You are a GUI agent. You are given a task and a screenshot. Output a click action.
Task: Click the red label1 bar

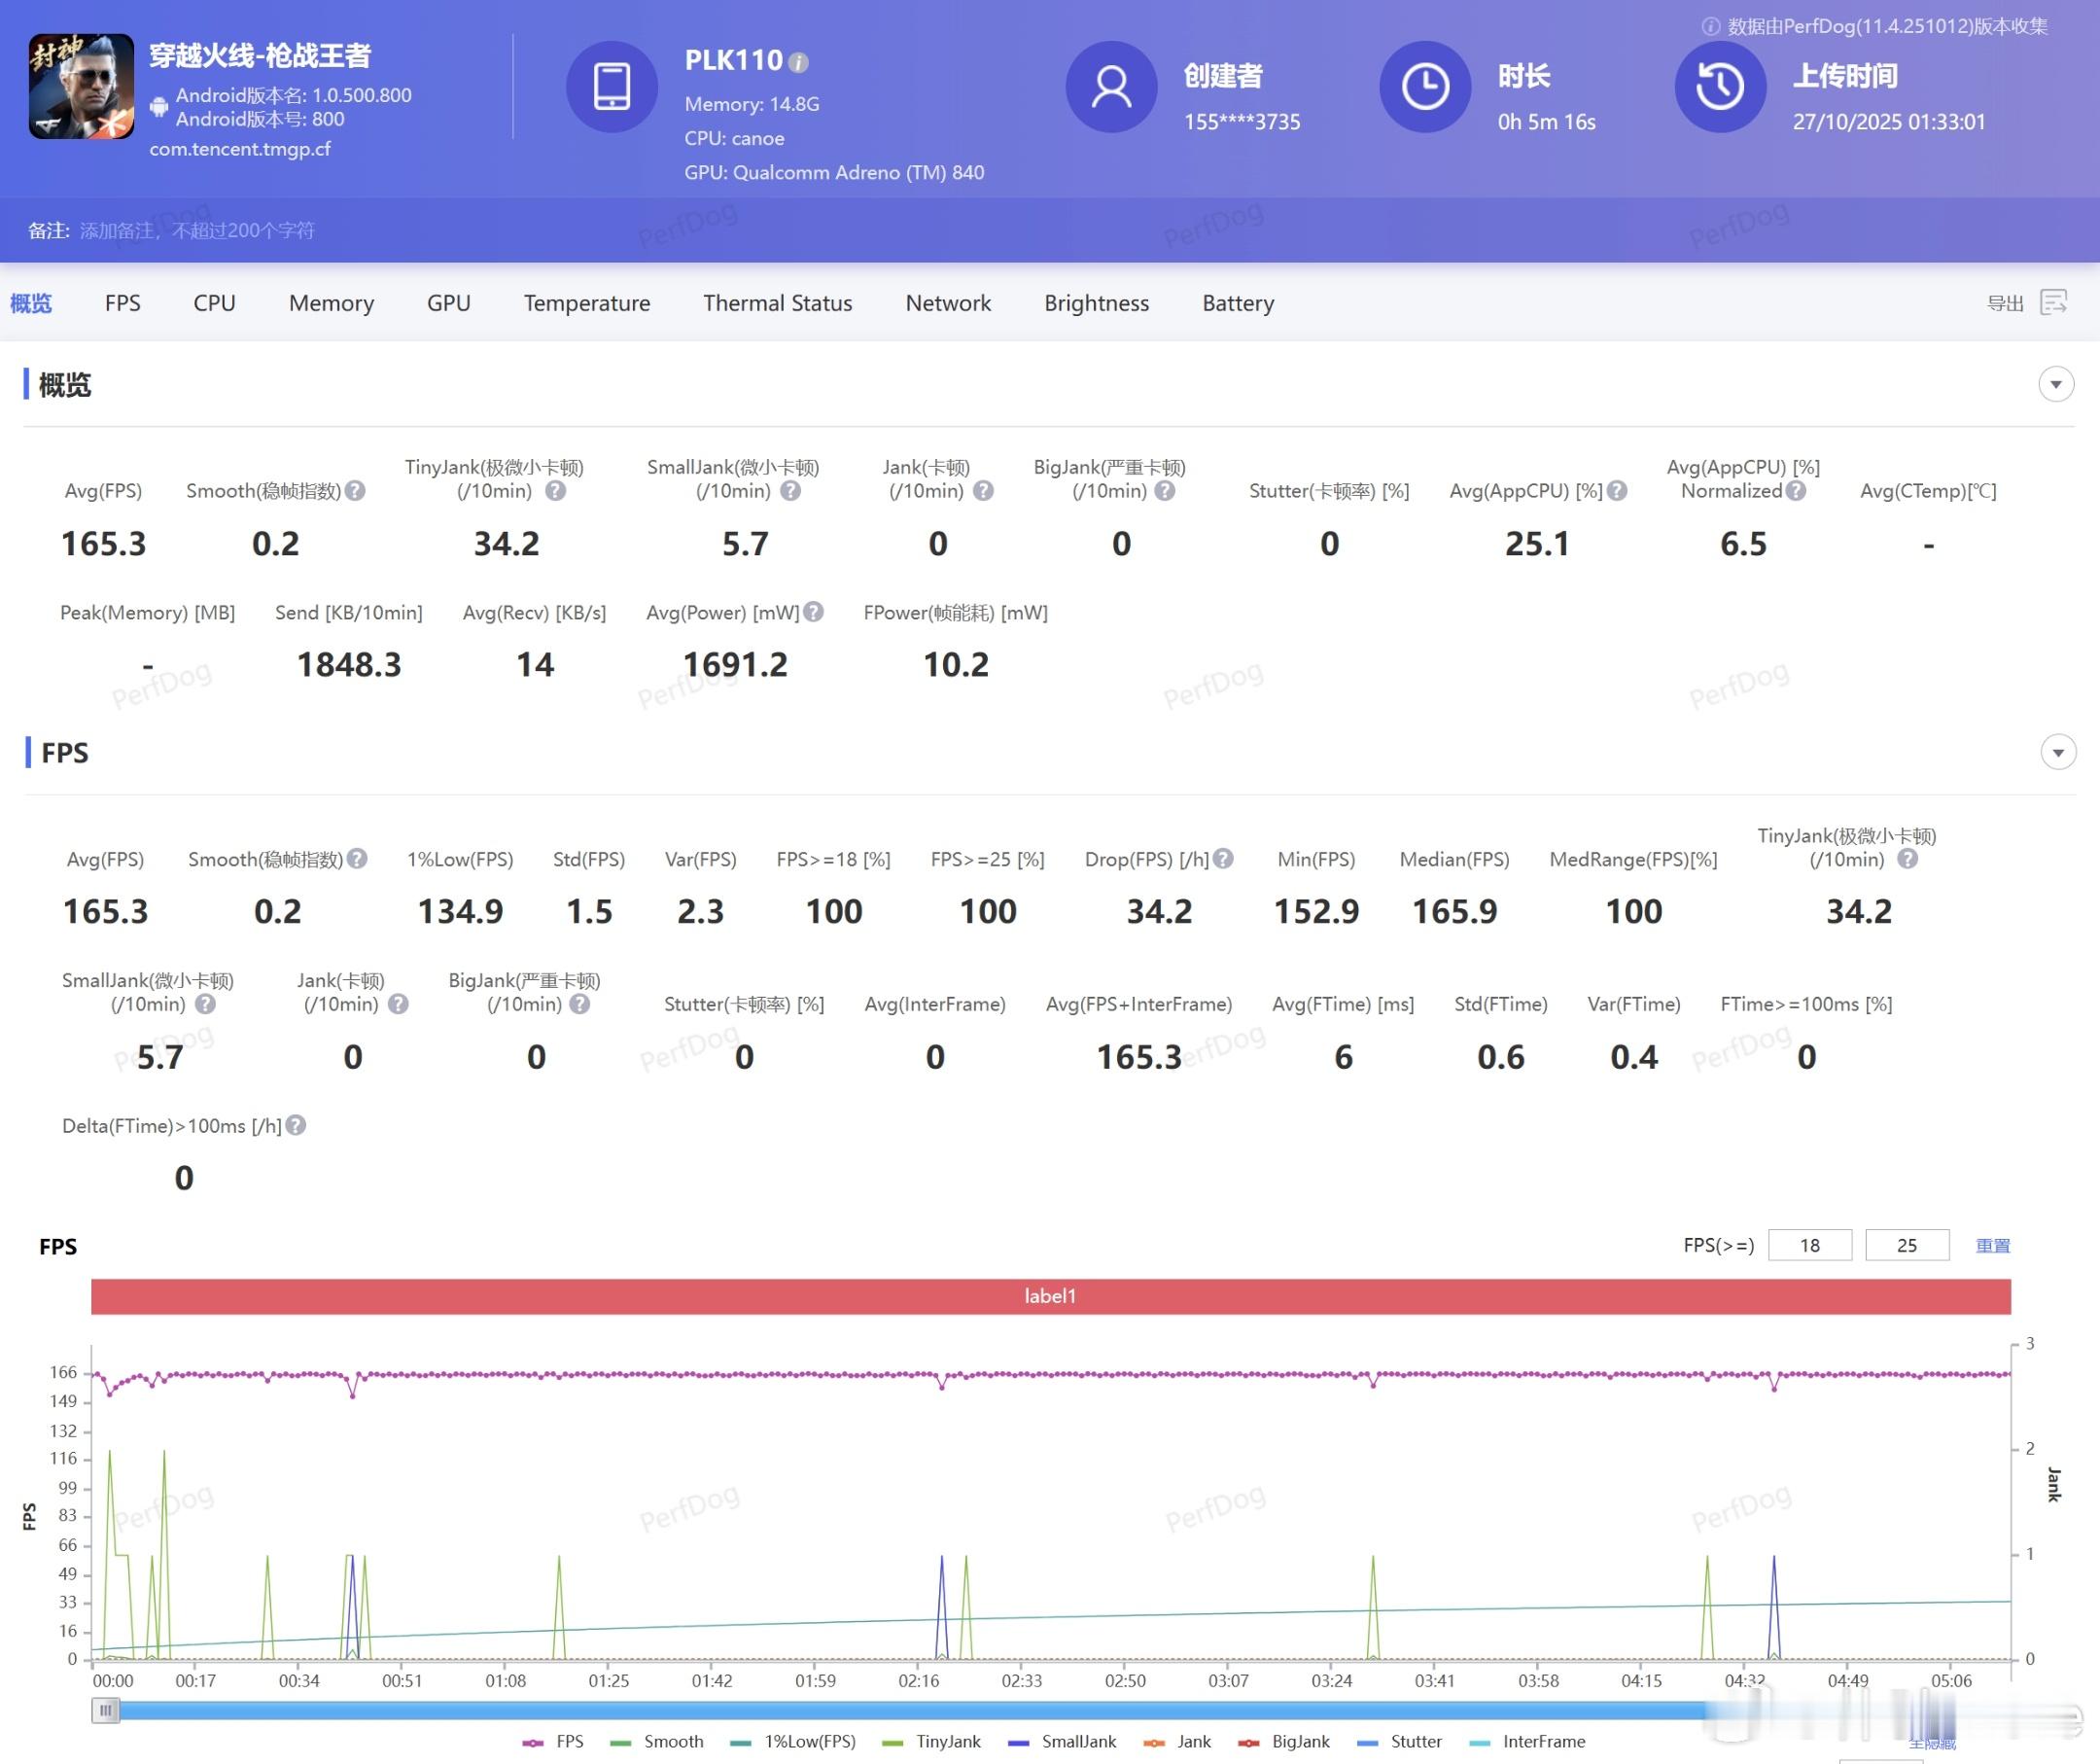click(x=1050, y=1296)
